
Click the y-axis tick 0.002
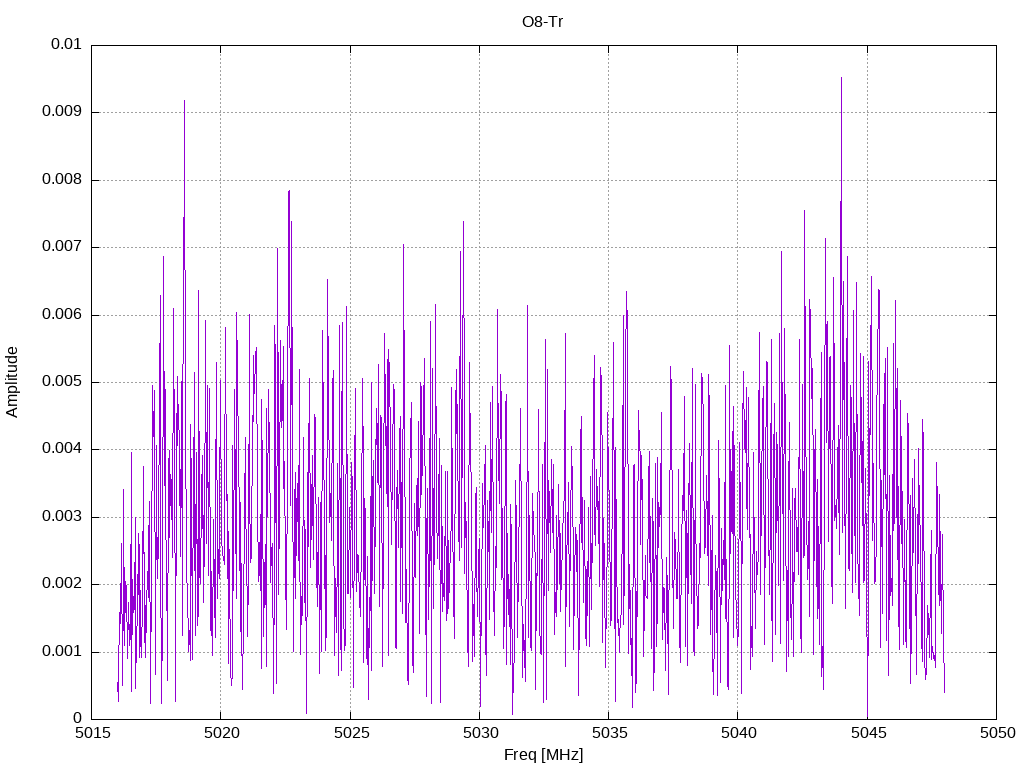click(62, 584)
